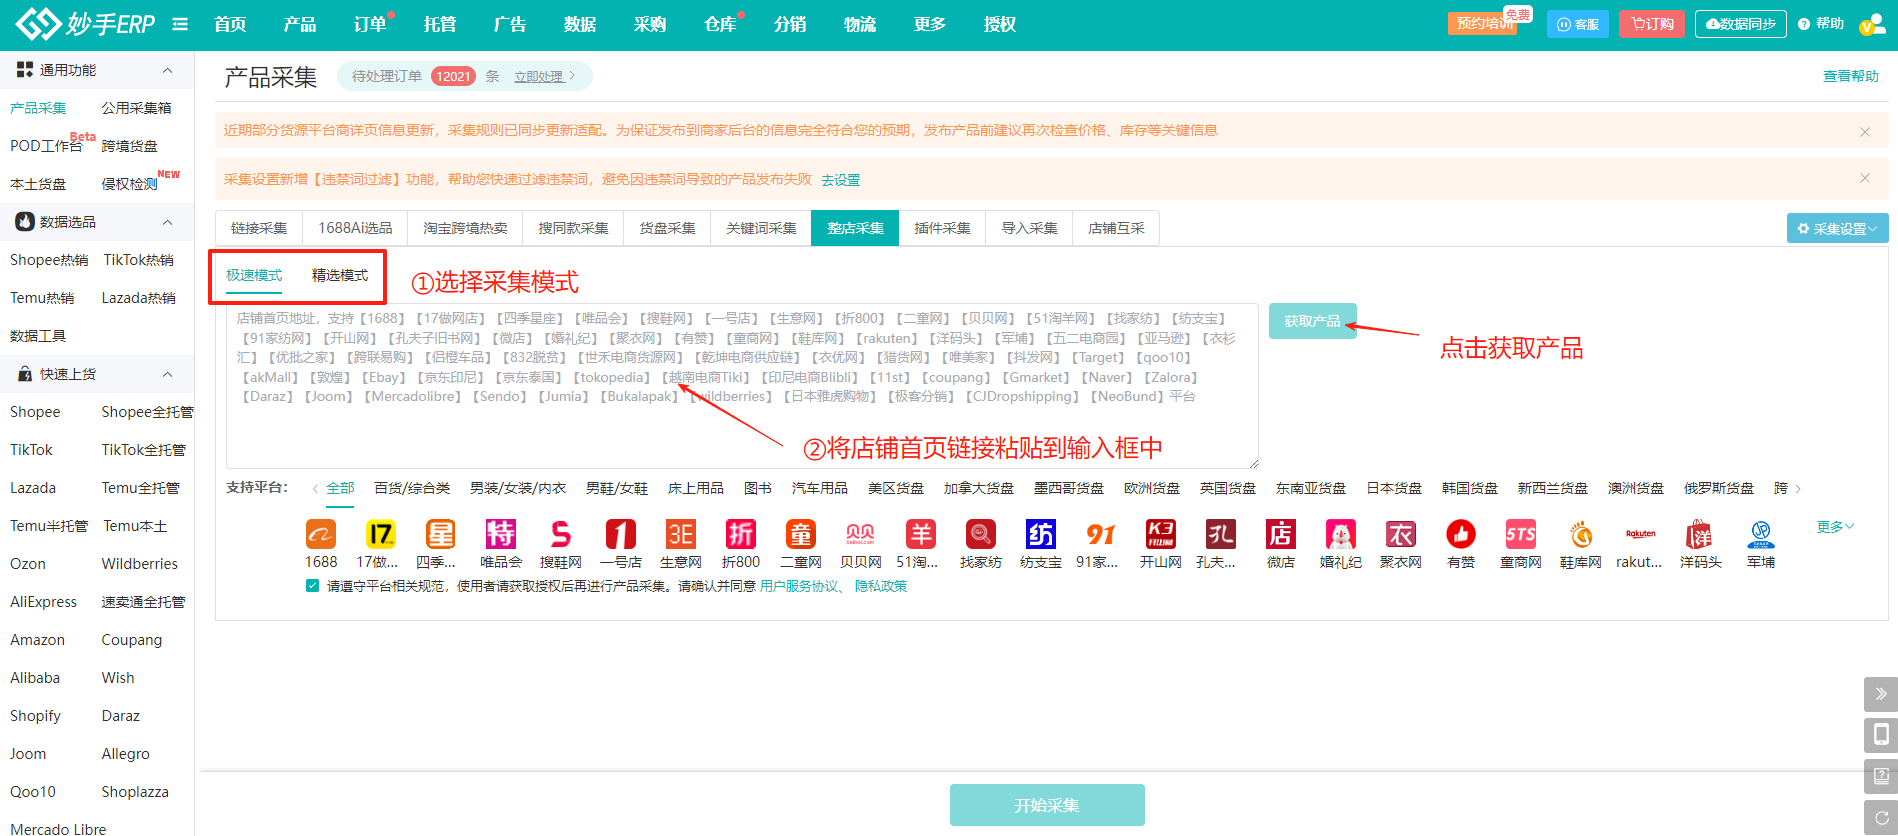Collapse the 通用功能 sidebar section
The height and width of the screenshot is (836, 1898).
tap(167, 70)
